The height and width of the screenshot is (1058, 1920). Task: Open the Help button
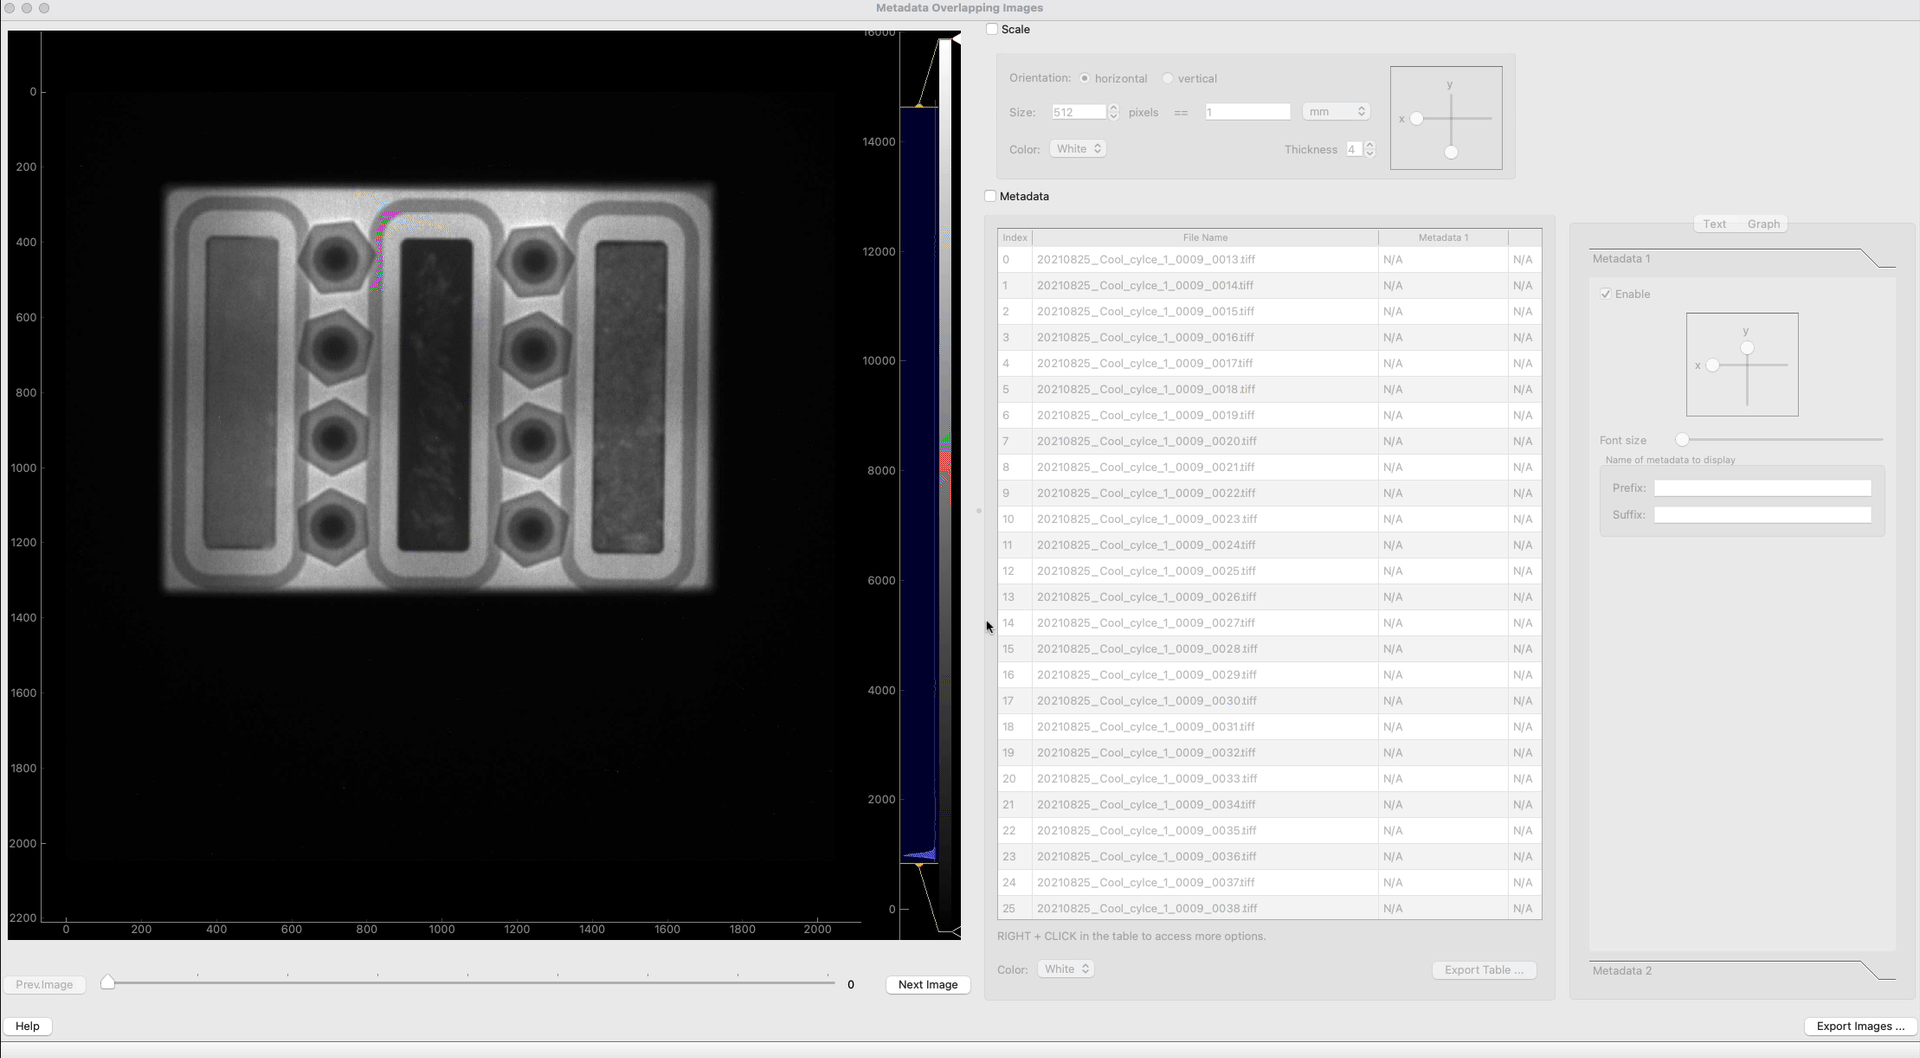(x=28, y=1026)
